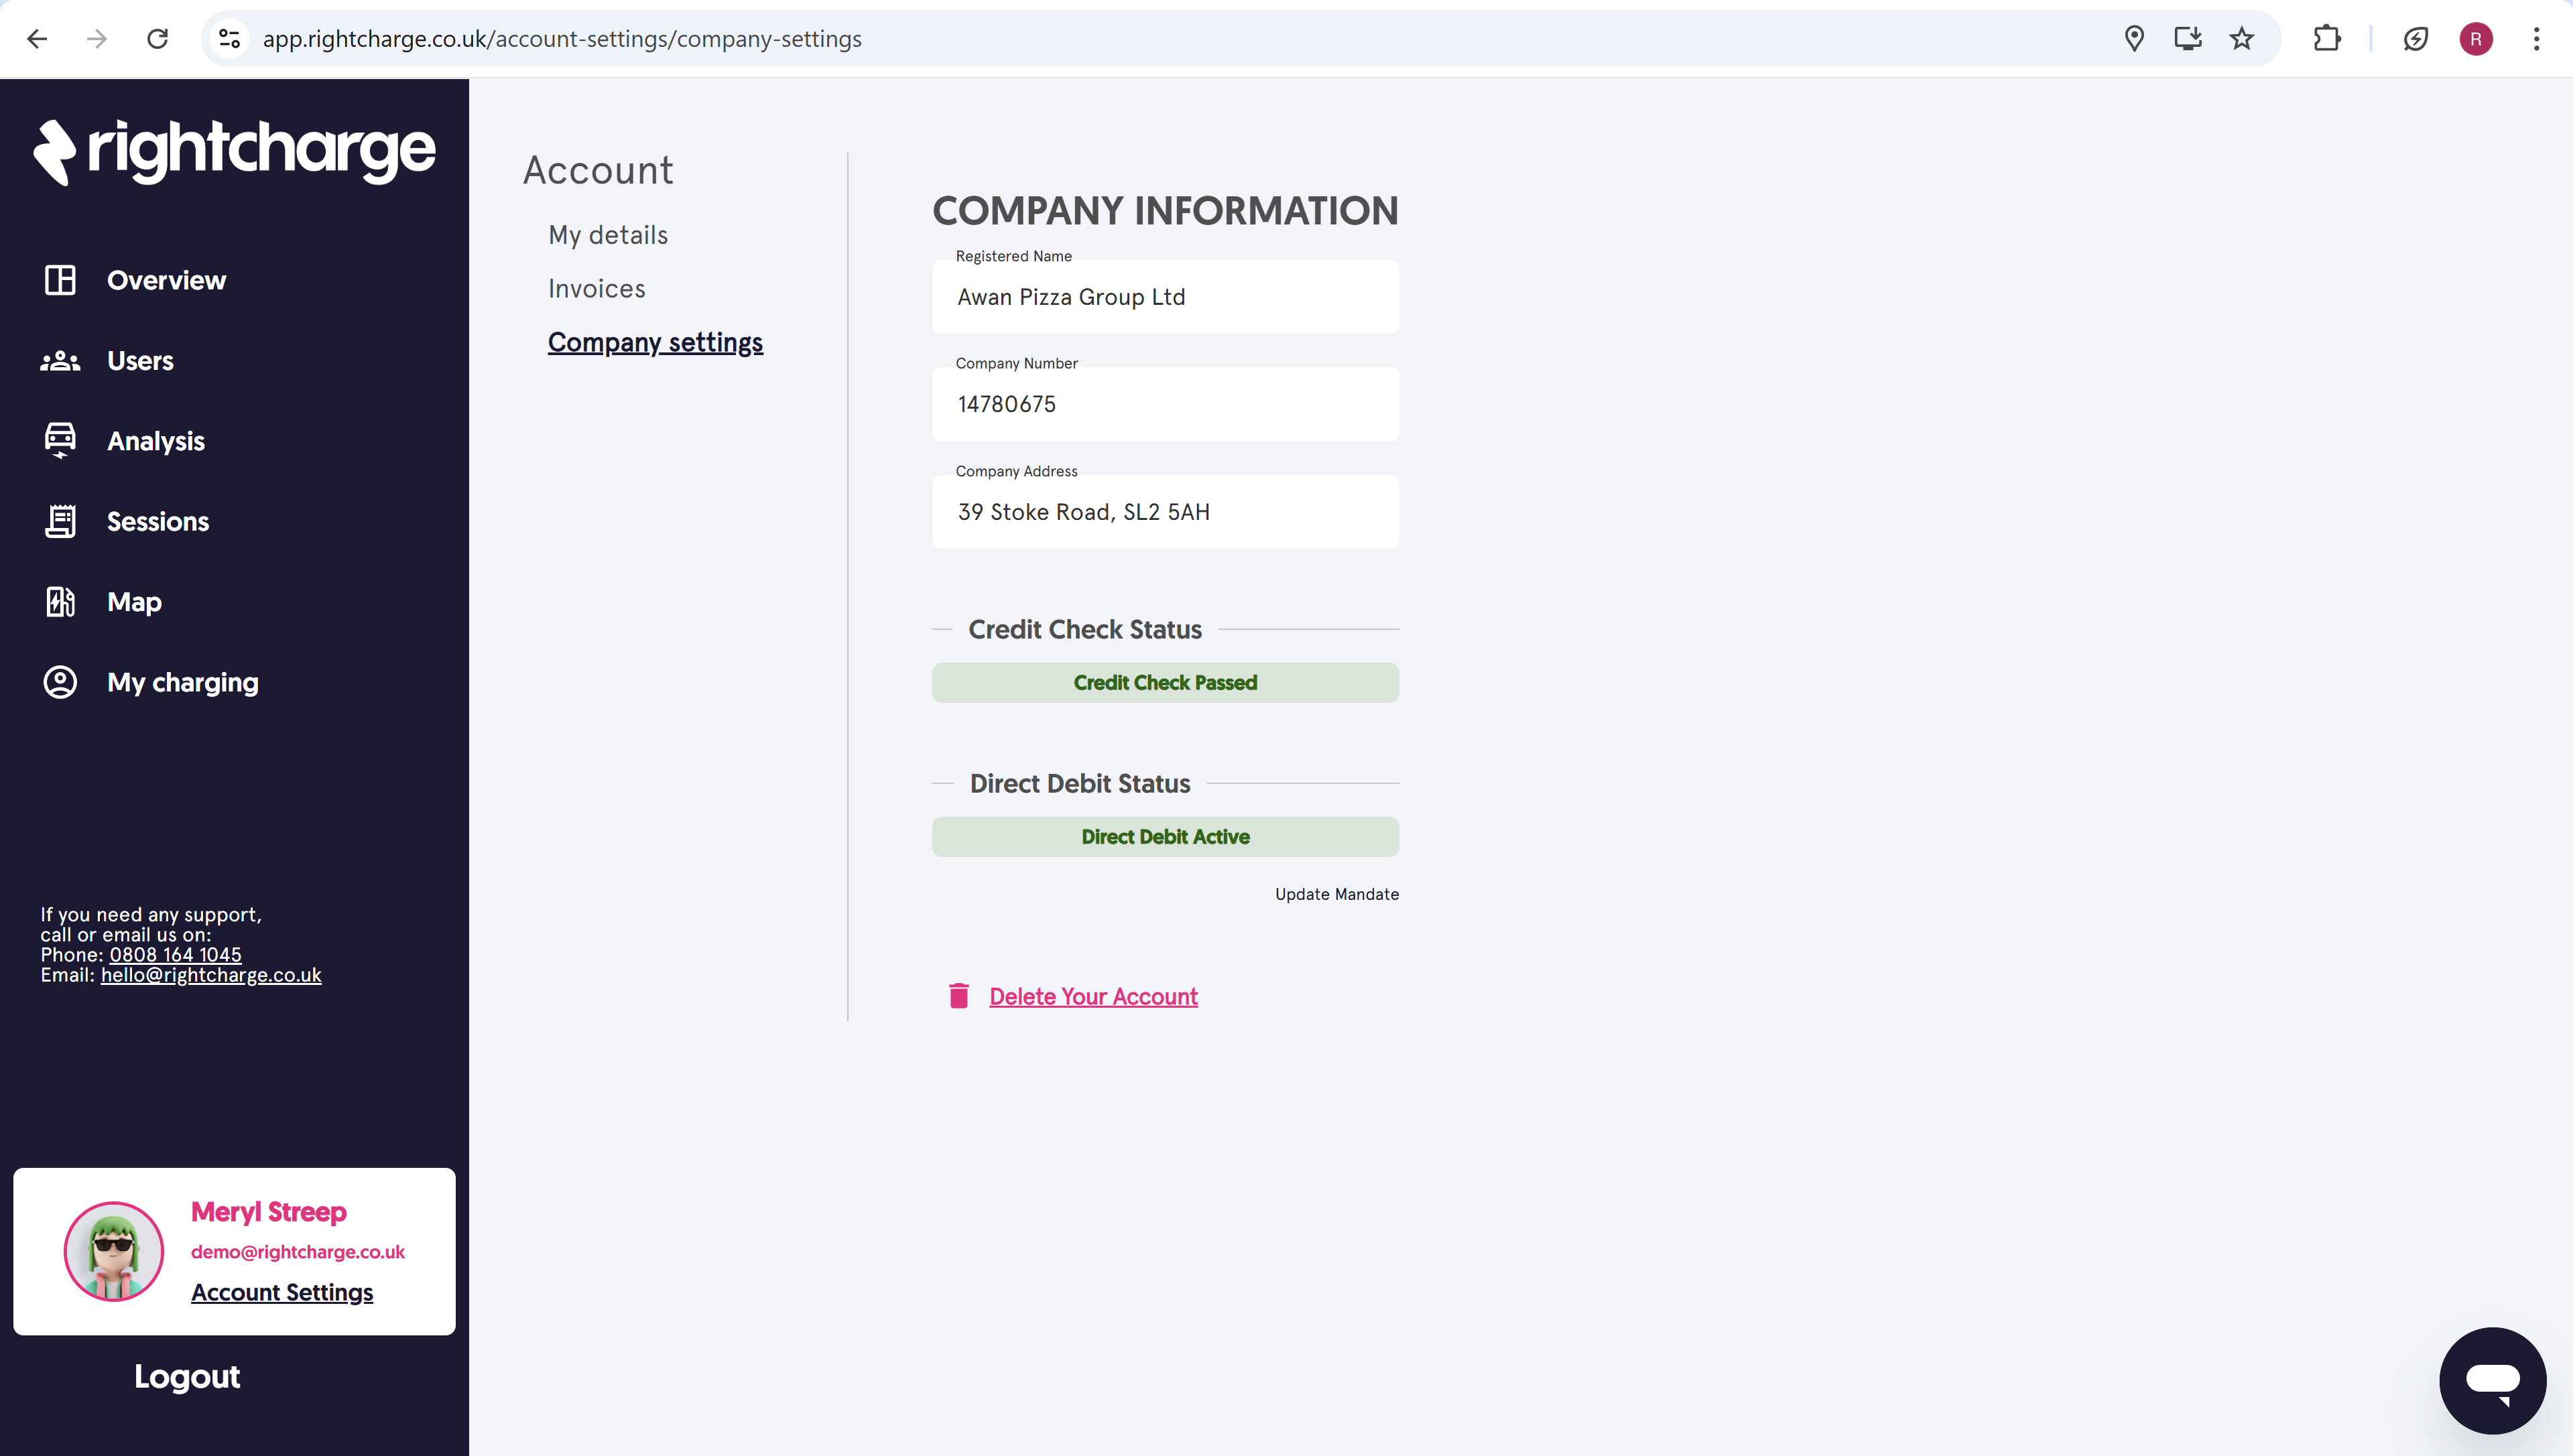
Task: Click the address bar URL
Action: 562,39
